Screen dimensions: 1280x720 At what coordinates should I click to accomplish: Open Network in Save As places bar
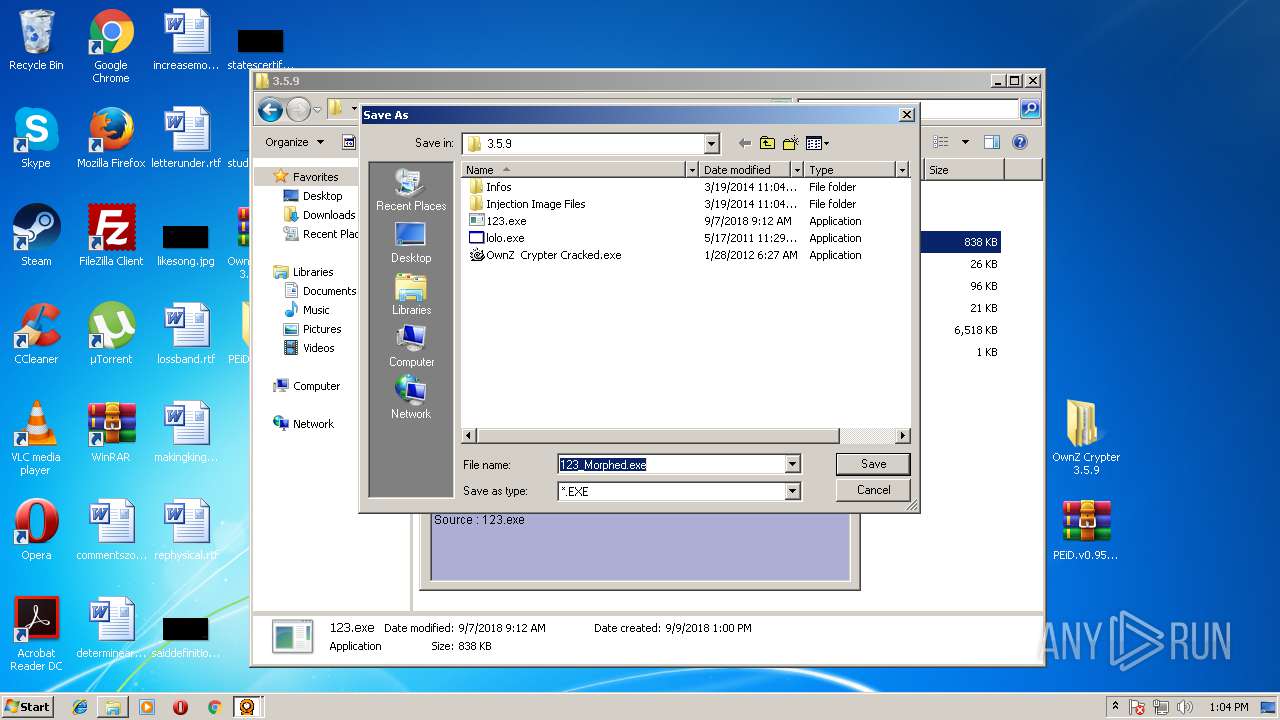(x=411, y=398)
